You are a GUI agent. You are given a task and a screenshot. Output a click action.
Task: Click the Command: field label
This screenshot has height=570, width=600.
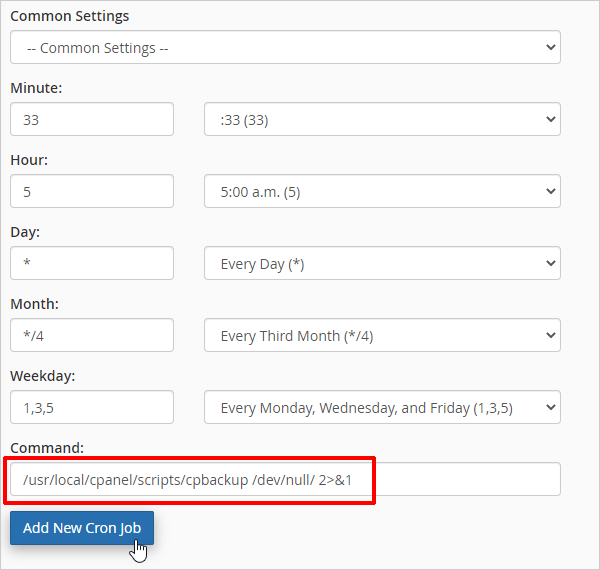[47, 448]
